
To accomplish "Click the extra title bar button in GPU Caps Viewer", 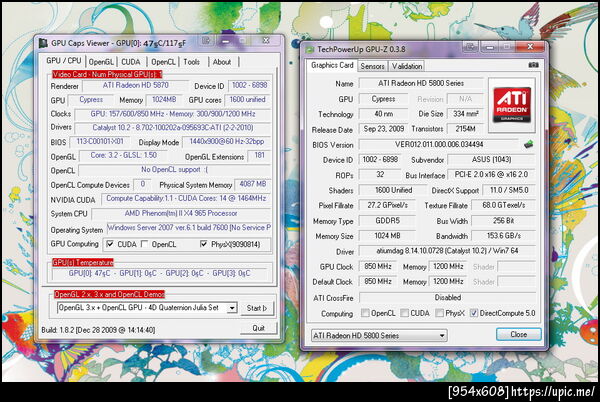I will [206, 40].
